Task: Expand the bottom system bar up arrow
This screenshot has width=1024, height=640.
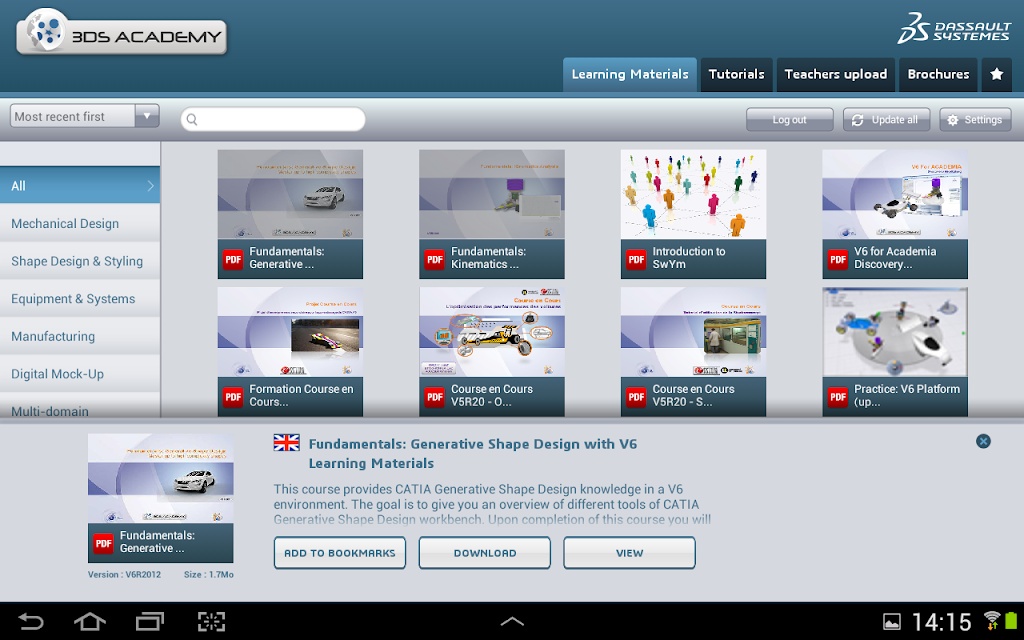Action: tap(512, 621)
